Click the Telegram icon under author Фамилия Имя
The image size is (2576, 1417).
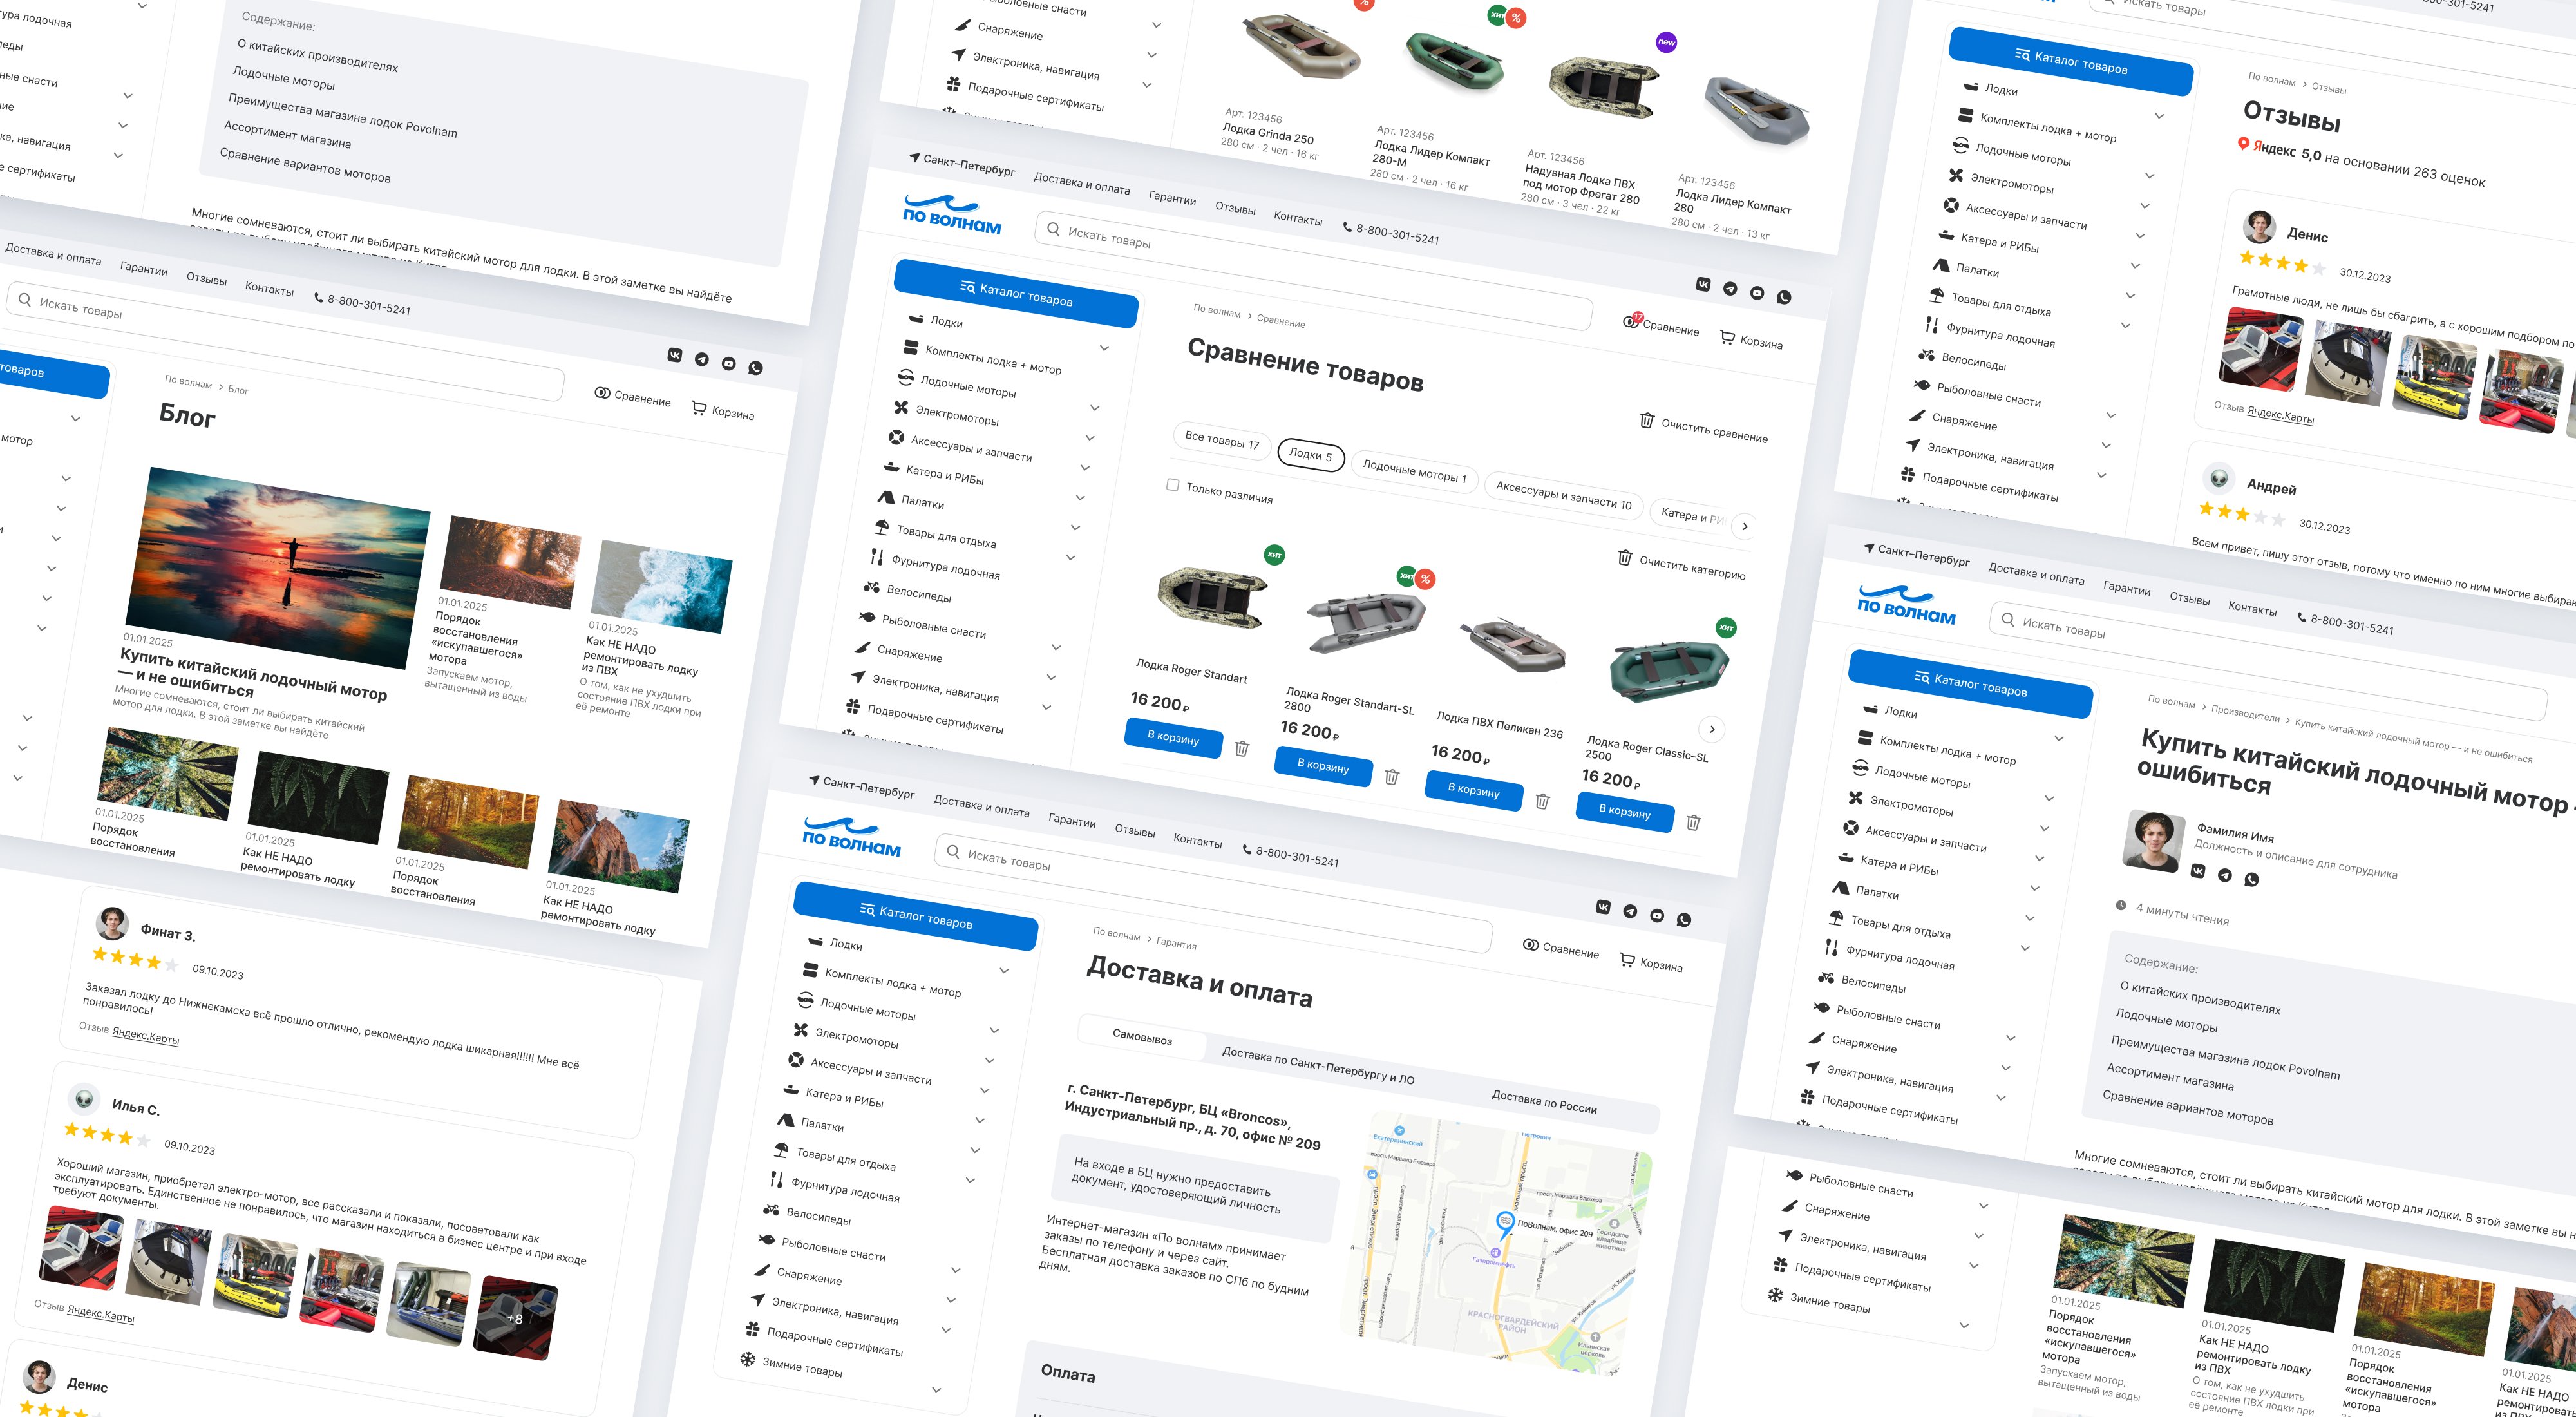pyautogui.click(x=2224, y=875)
